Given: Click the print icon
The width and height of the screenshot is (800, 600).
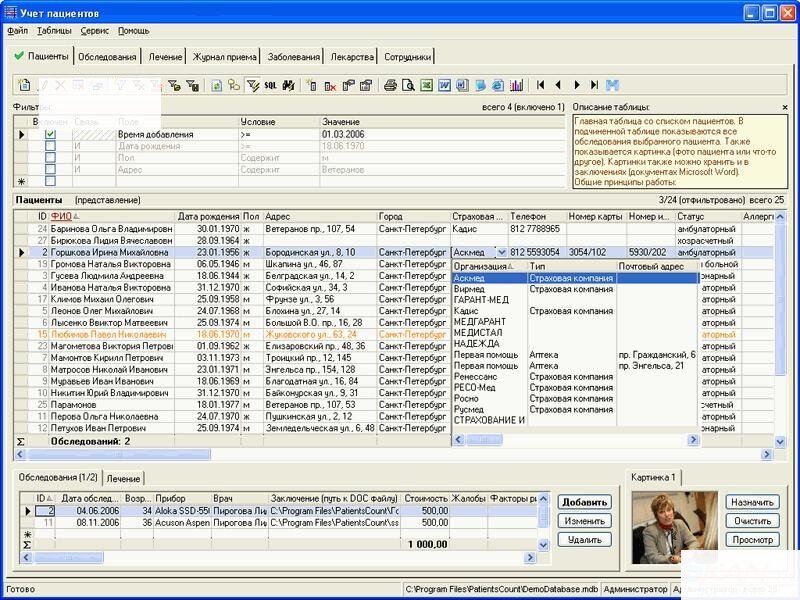Looking at the screenshot, I should point(390,85).
